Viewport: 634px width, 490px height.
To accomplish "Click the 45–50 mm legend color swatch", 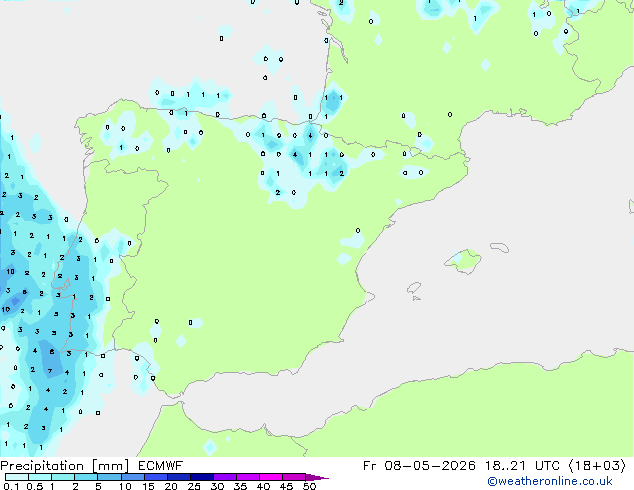I will (294, 477).
